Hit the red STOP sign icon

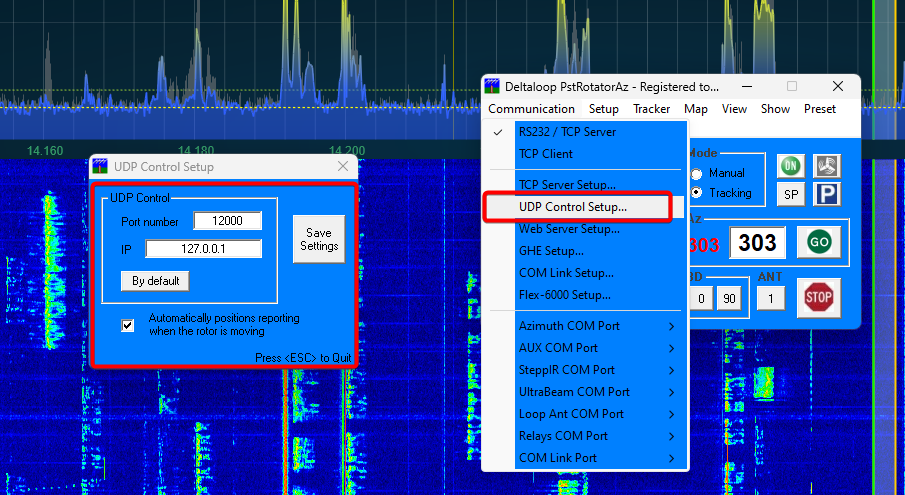coord(819,297)
